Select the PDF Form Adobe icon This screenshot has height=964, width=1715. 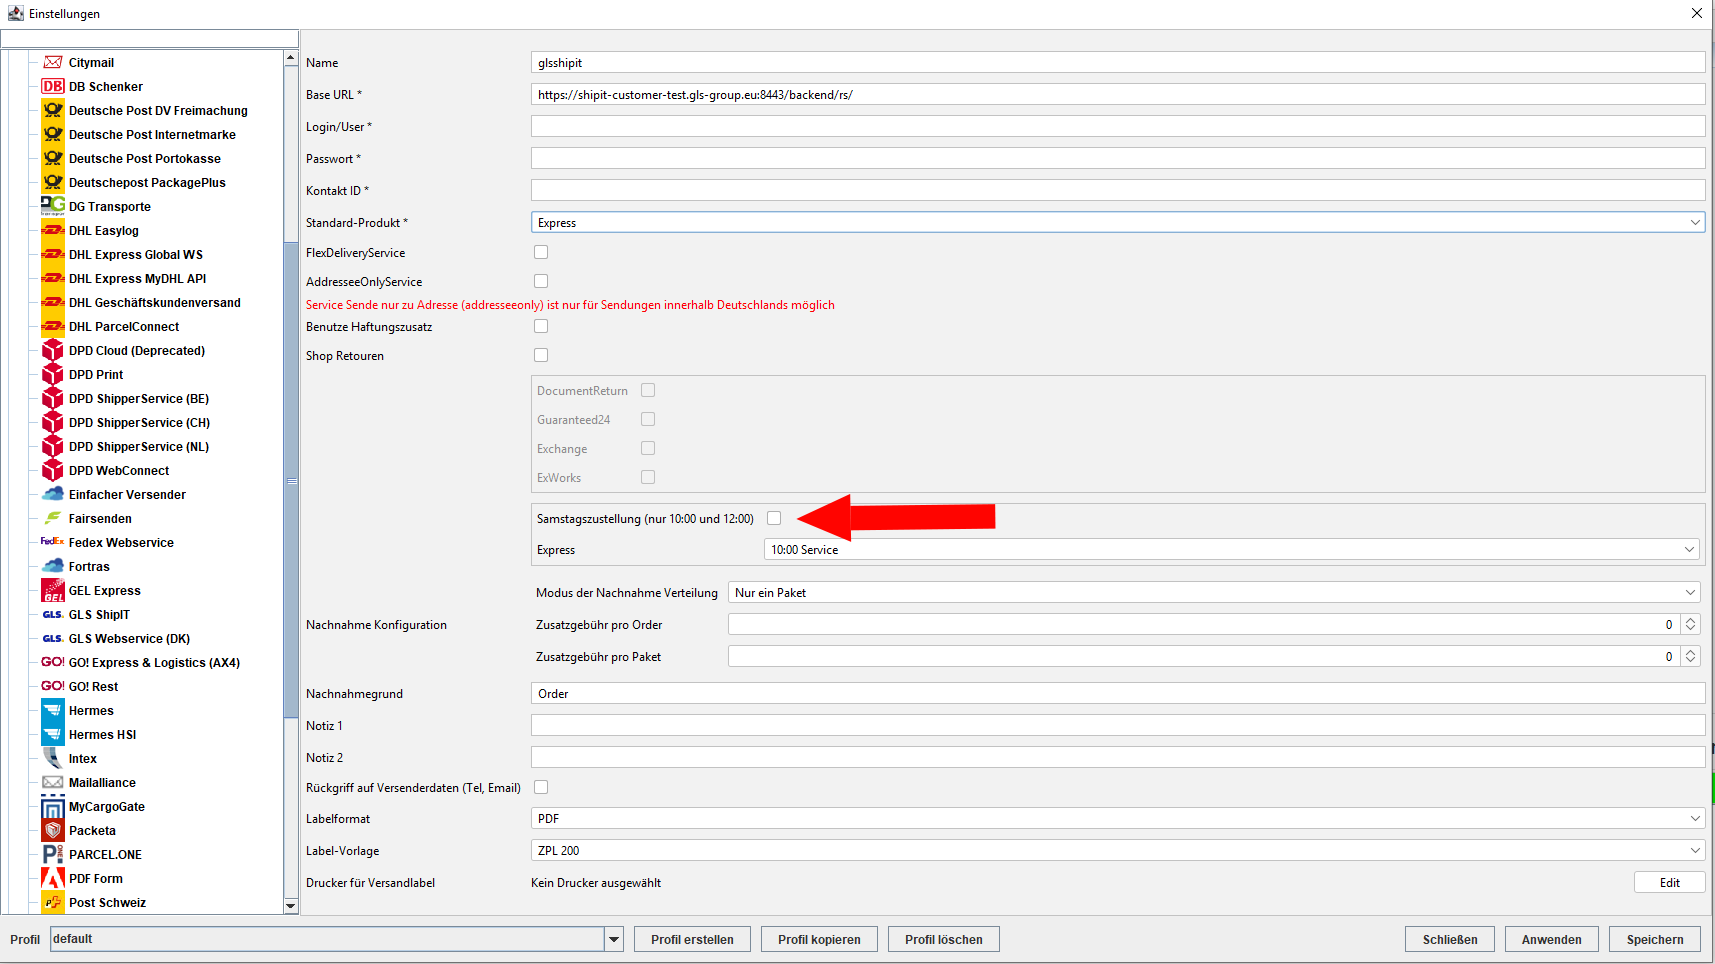pos(53,878)
